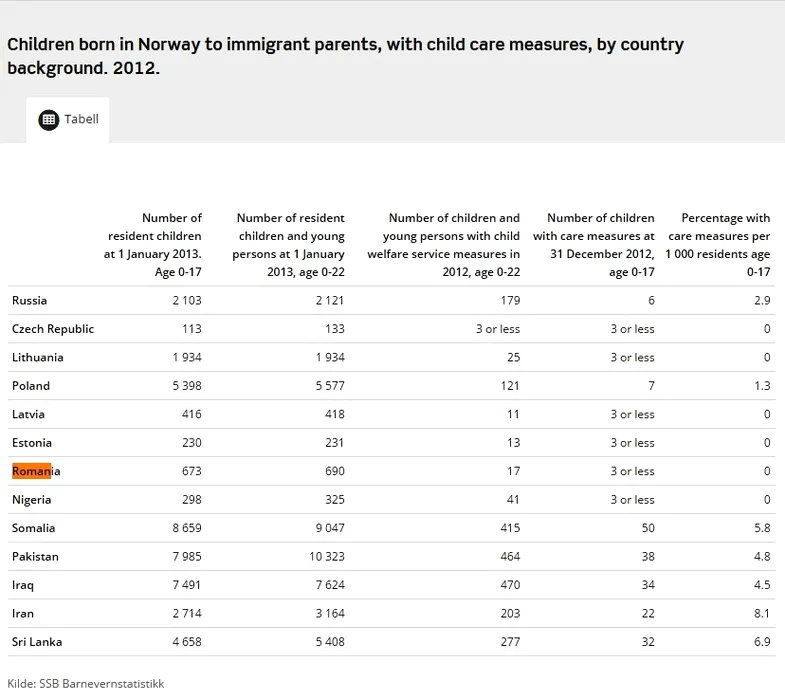The image size is (785, 700).
Task: Select the Russia row label
Action: pyautogui.click(x=29, y=300)
